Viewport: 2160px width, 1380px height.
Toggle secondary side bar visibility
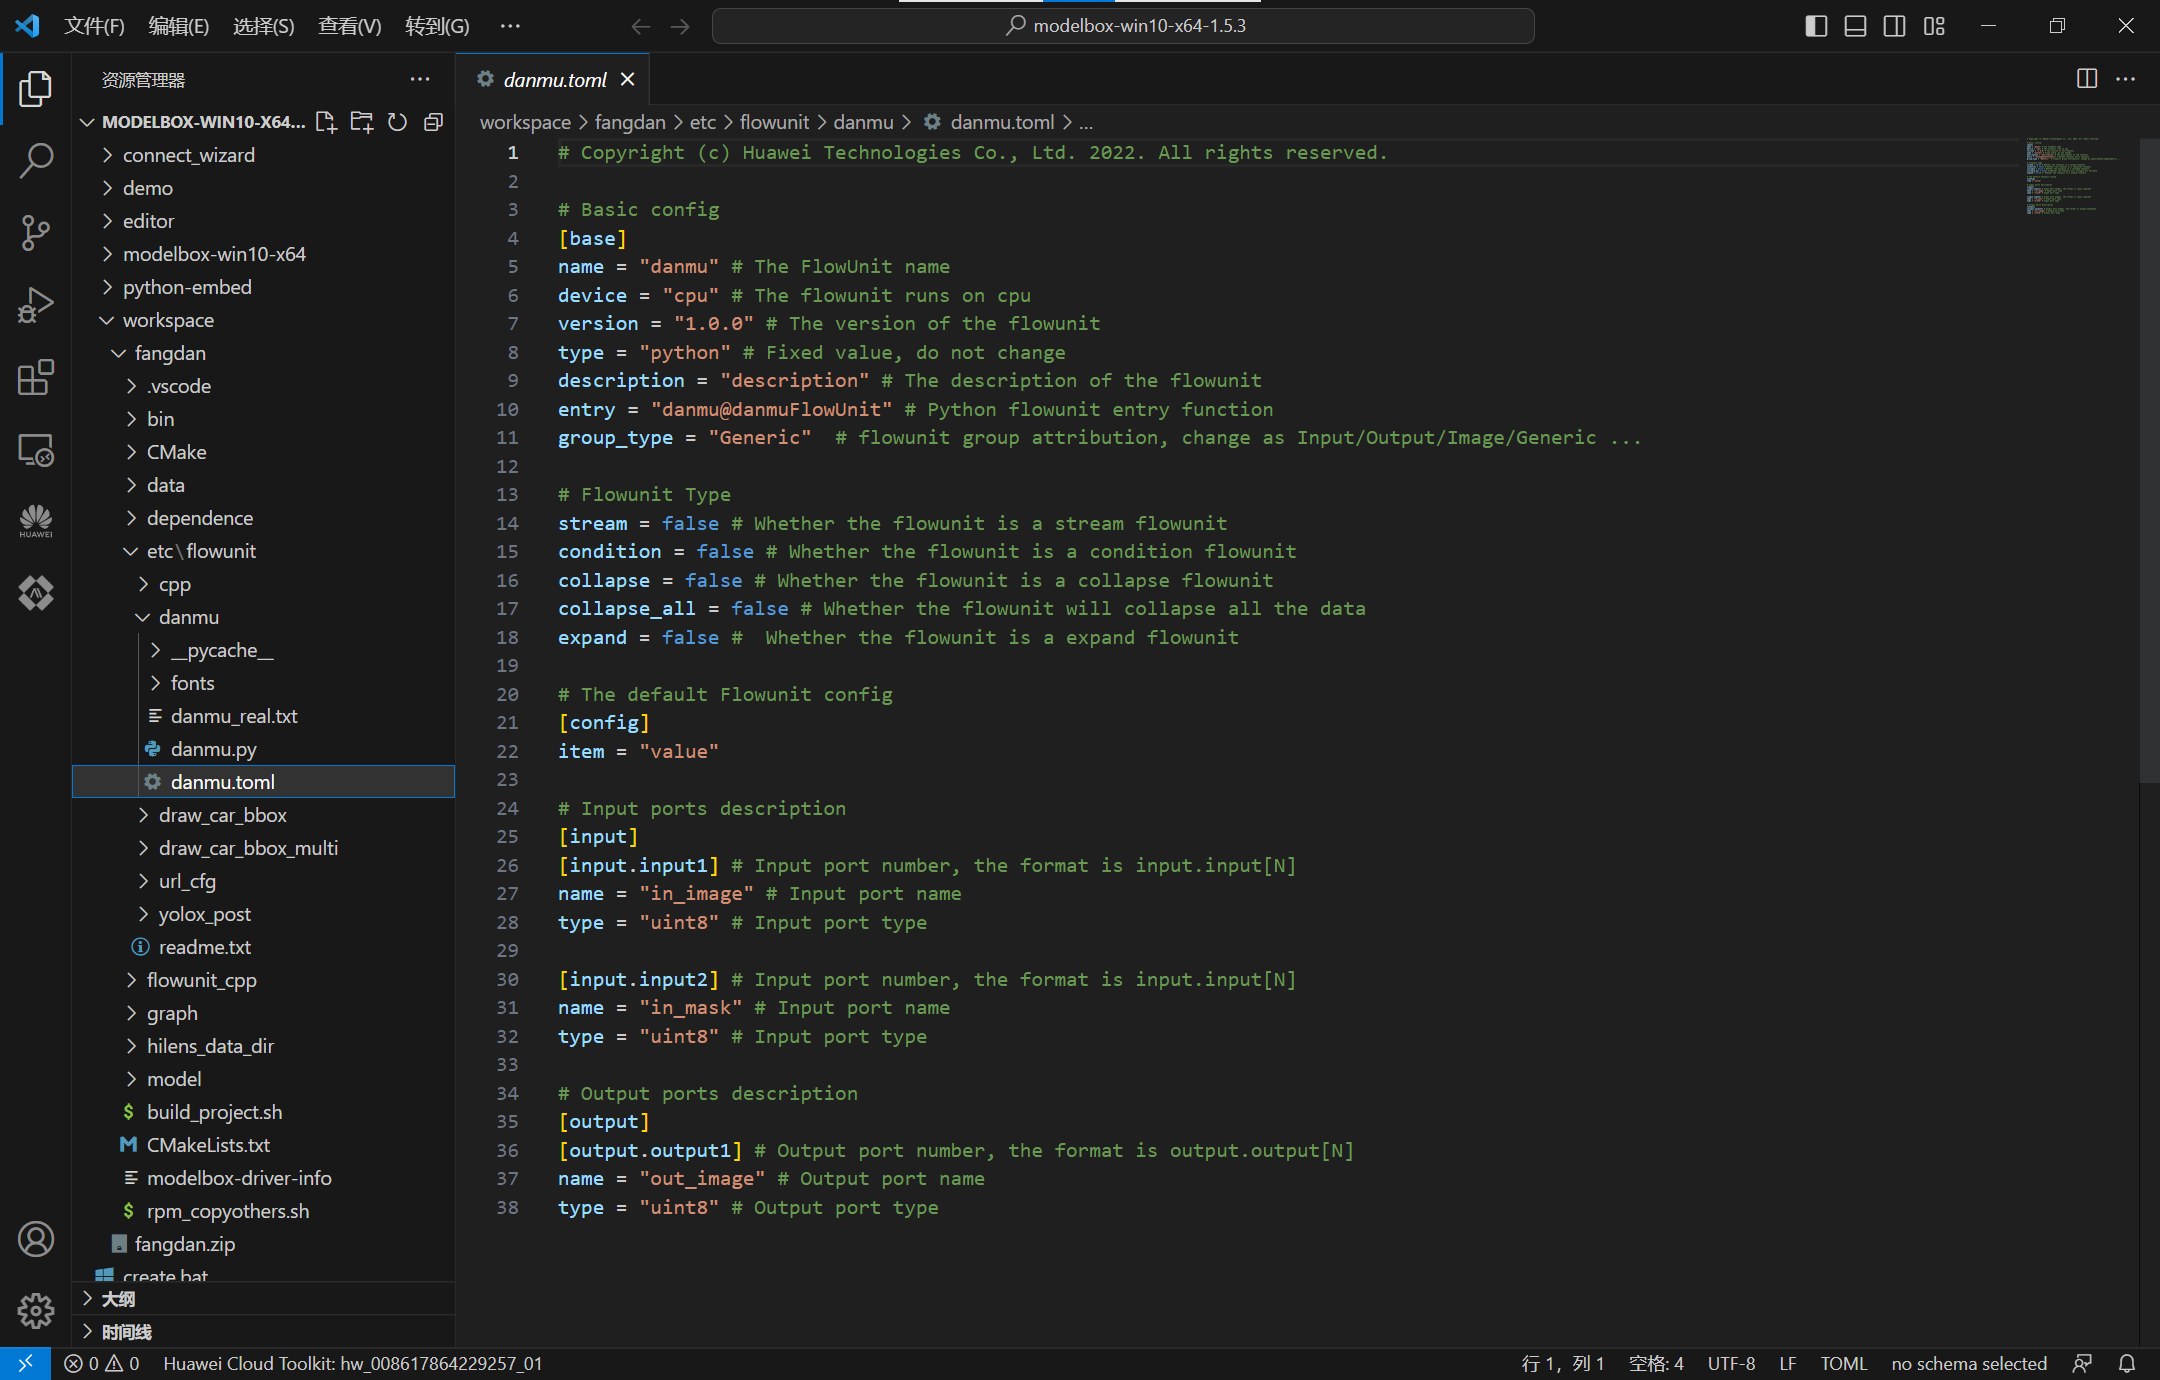(x=1894, y=26)
